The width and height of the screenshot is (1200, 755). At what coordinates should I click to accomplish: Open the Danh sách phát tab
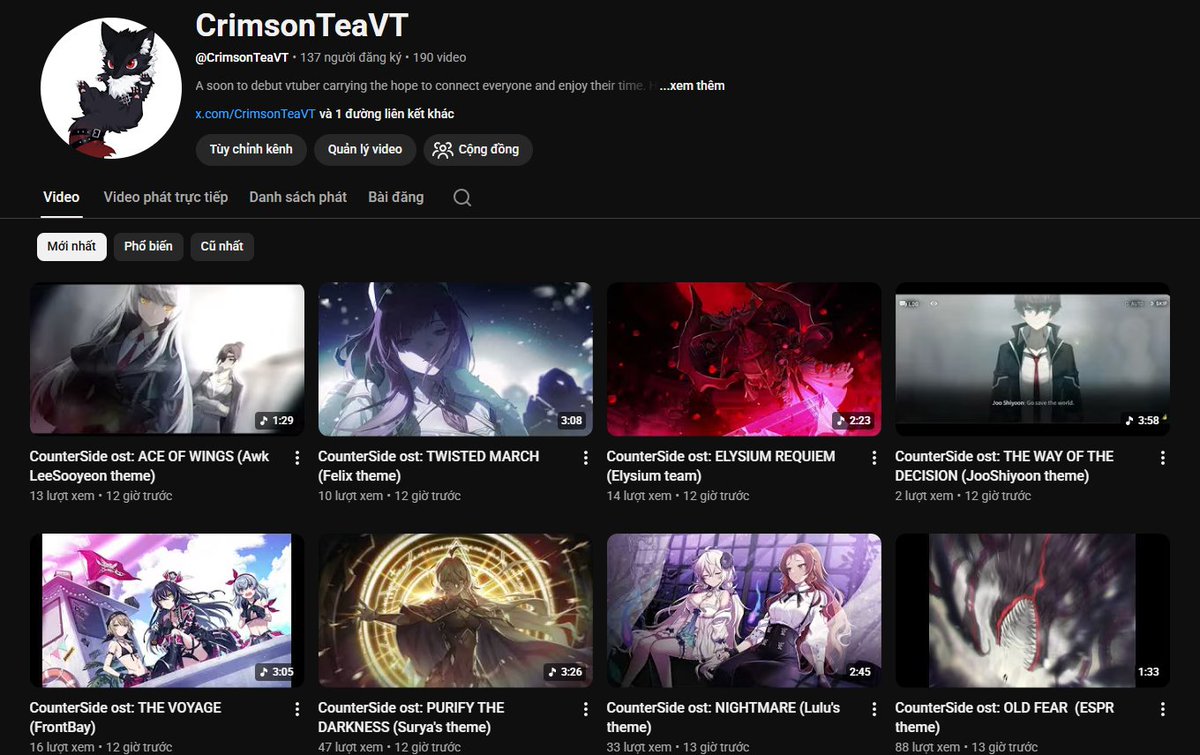click(298, 197)
